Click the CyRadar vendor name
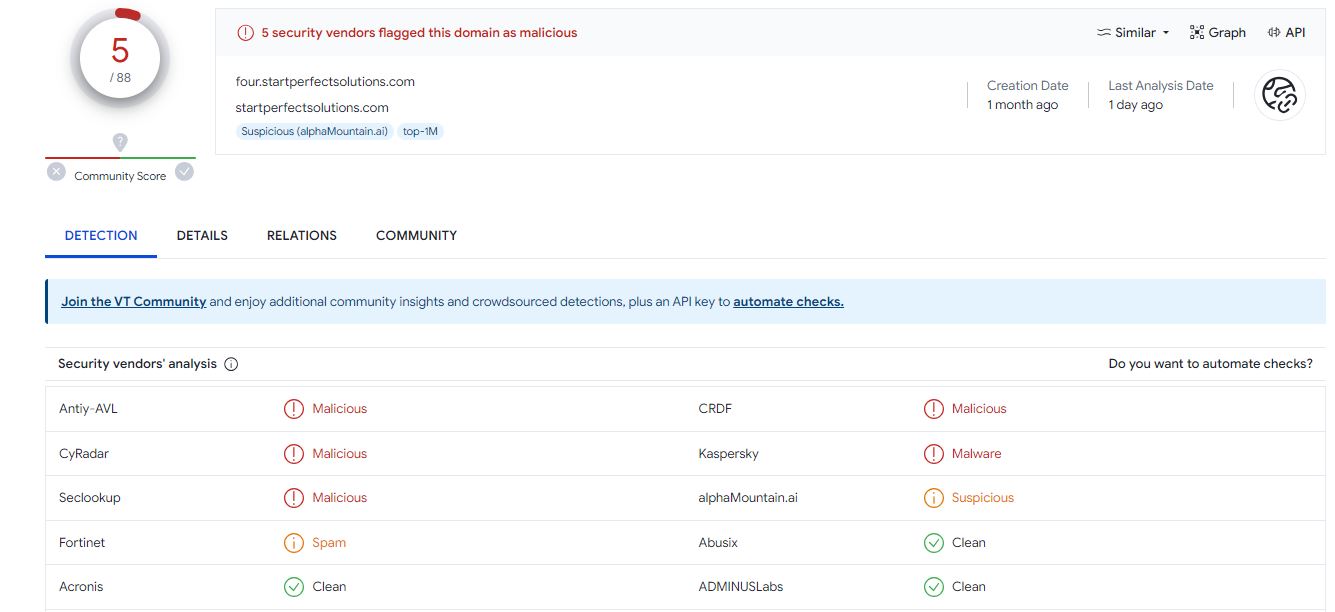The image size is (1335, 612). pos(84,454)
